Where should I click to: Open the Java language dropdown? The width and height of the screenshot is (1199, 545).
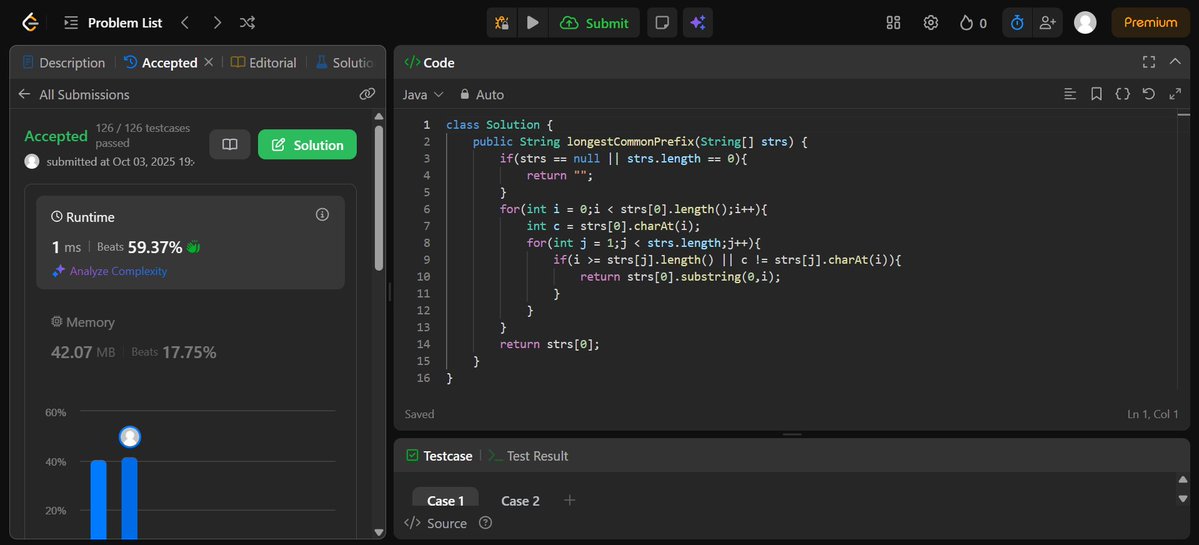(423, 94)
